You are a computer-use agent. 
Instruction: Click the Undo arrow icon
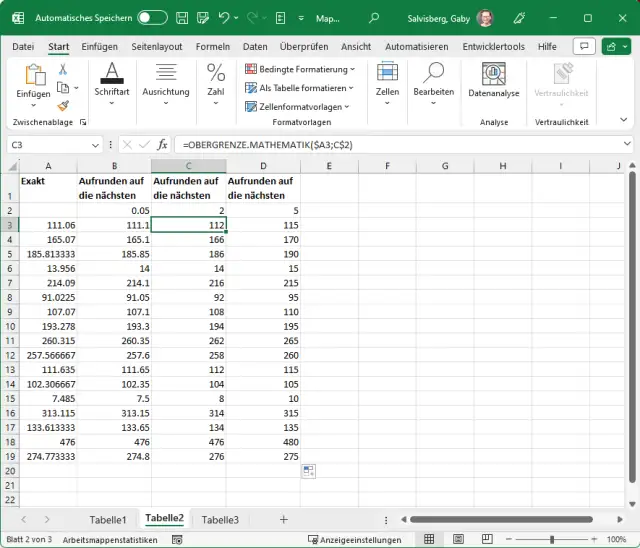(x=224, y=18)
